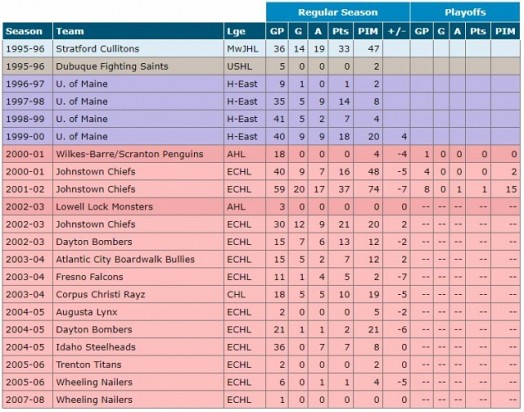Click the regular season PIM header
Viewport: 524px width, 412px height.
pyautogui.click(x=368, y=31)
